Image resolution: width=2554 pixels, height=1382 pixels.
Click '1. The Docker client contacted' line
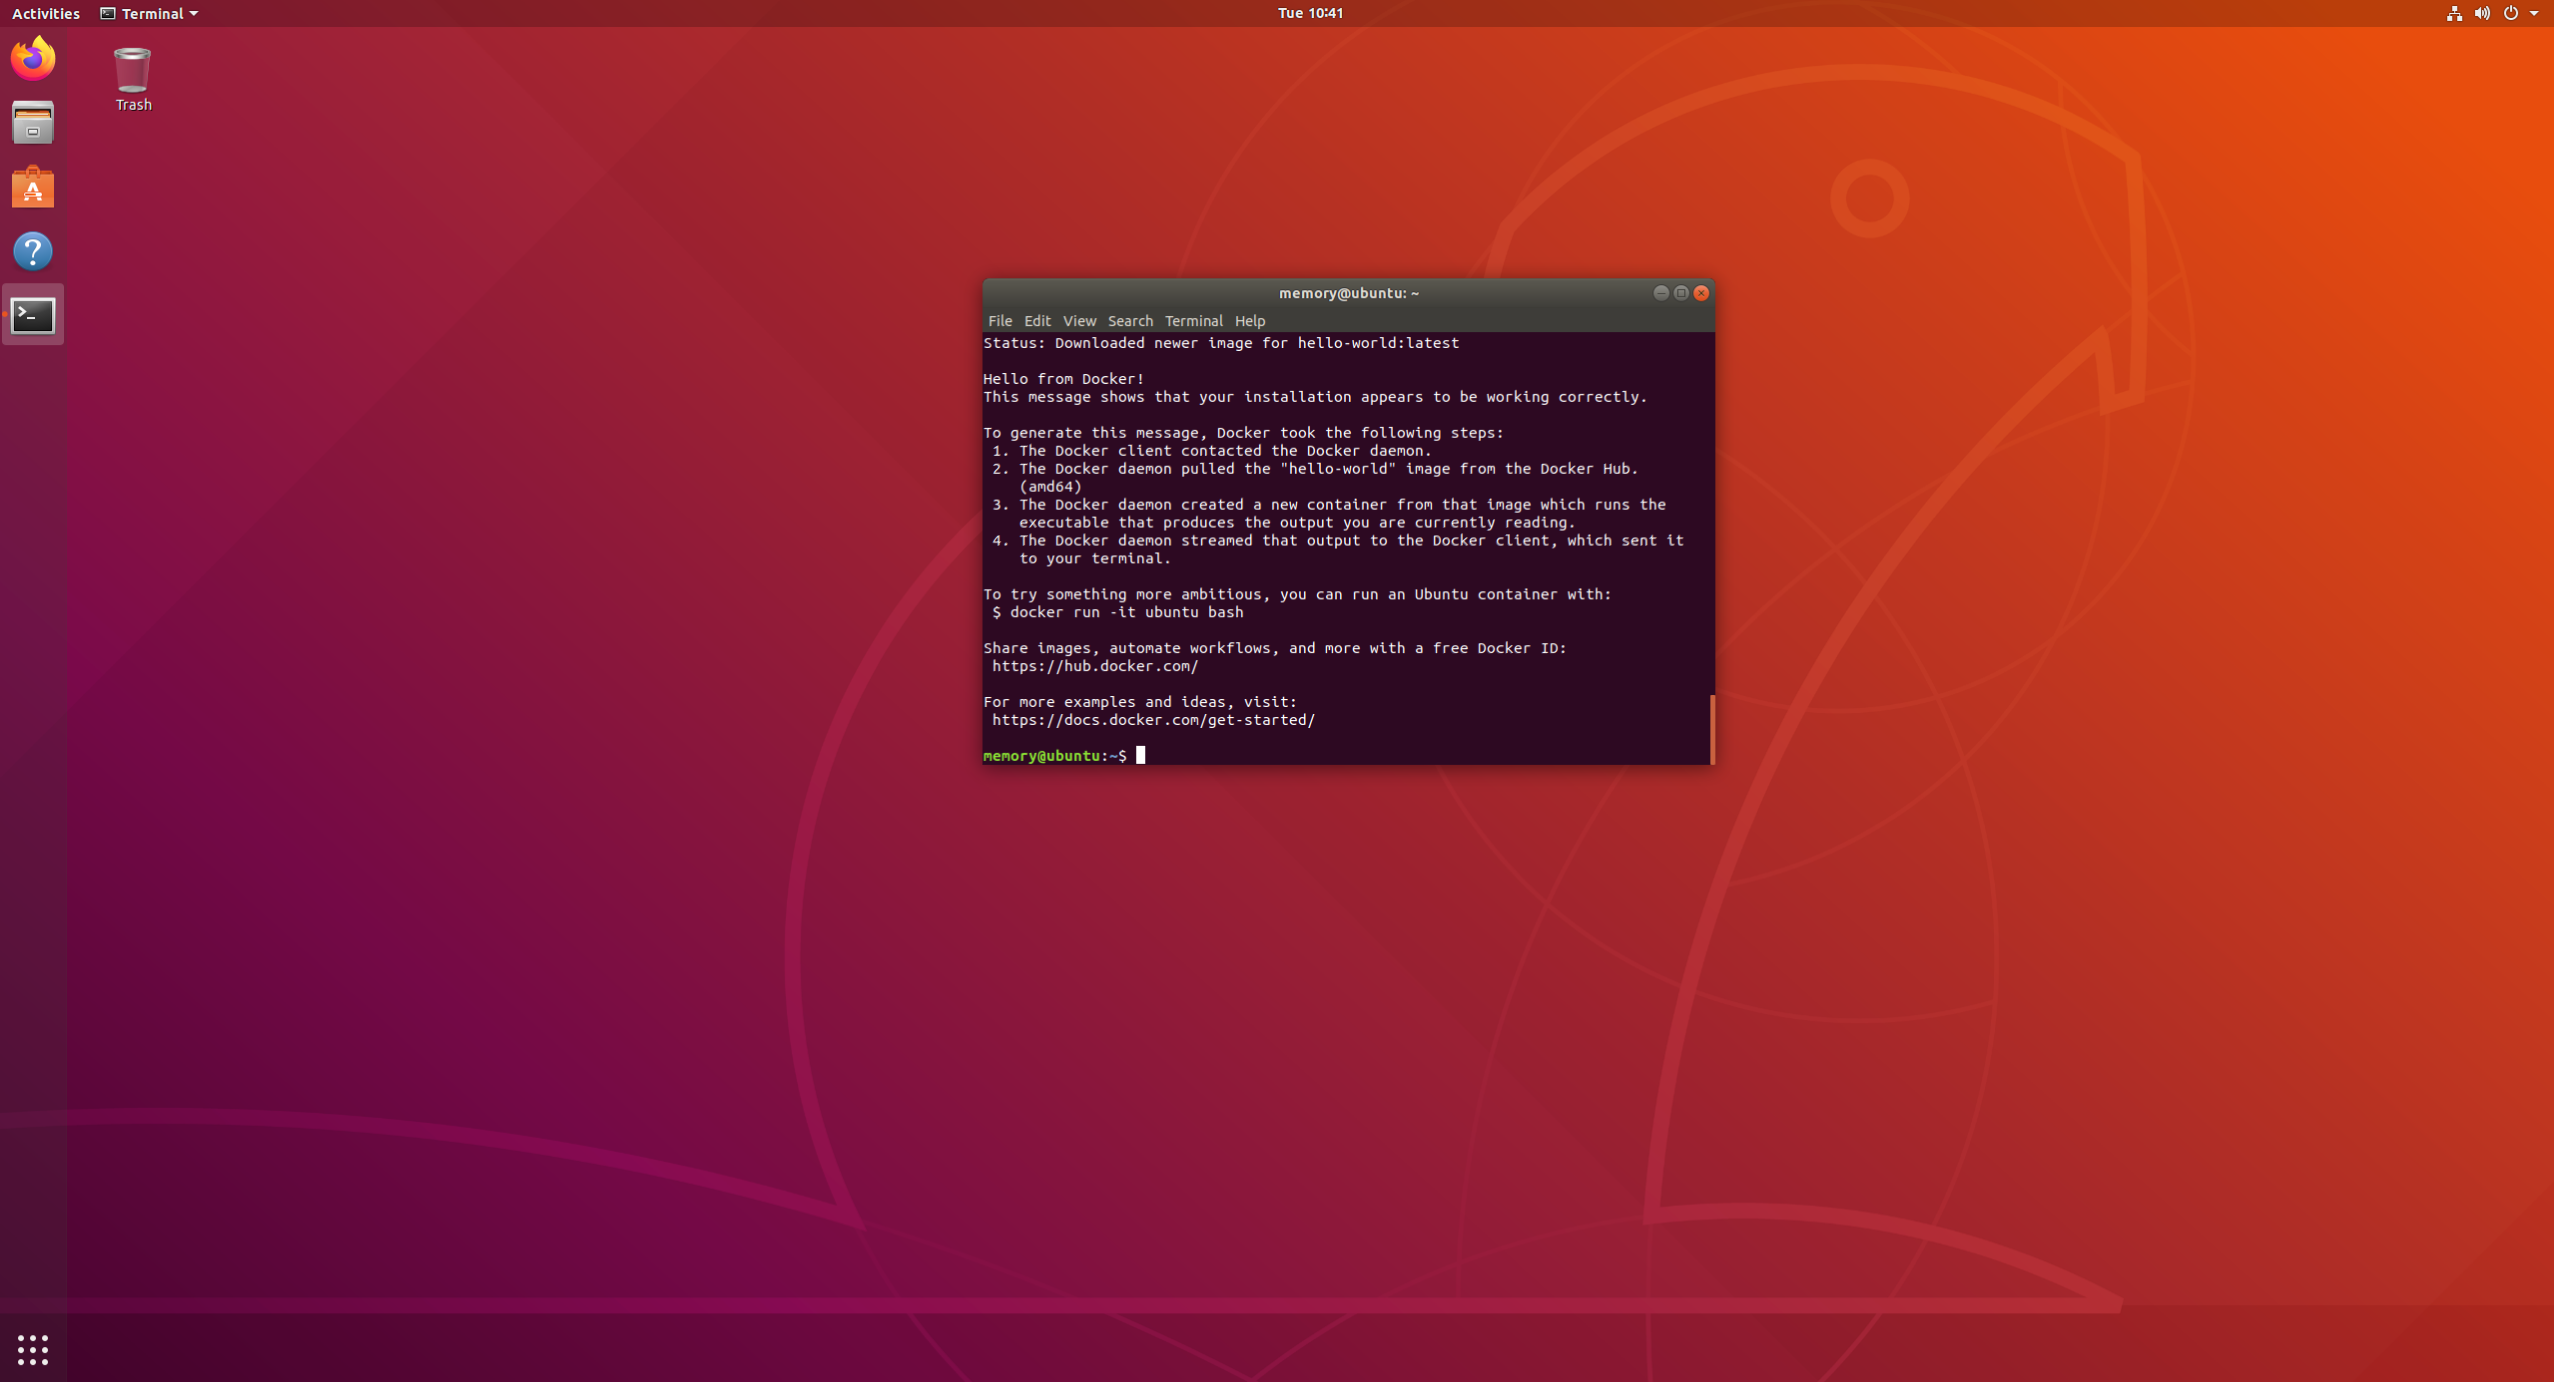click(1213, 451)
